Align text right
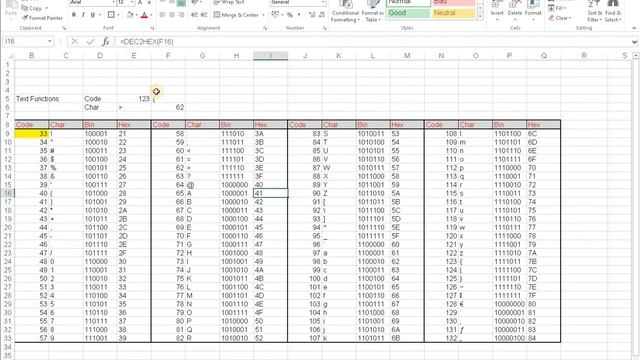This screenshot has height=360, width=640. point(182,15)
